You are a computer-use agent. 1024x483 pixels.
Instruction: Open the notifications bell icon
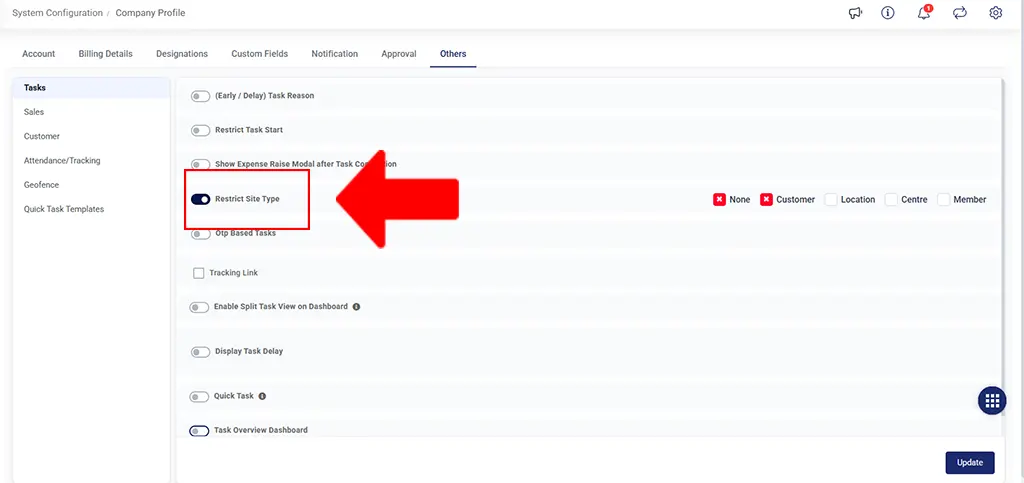(924, 13)
